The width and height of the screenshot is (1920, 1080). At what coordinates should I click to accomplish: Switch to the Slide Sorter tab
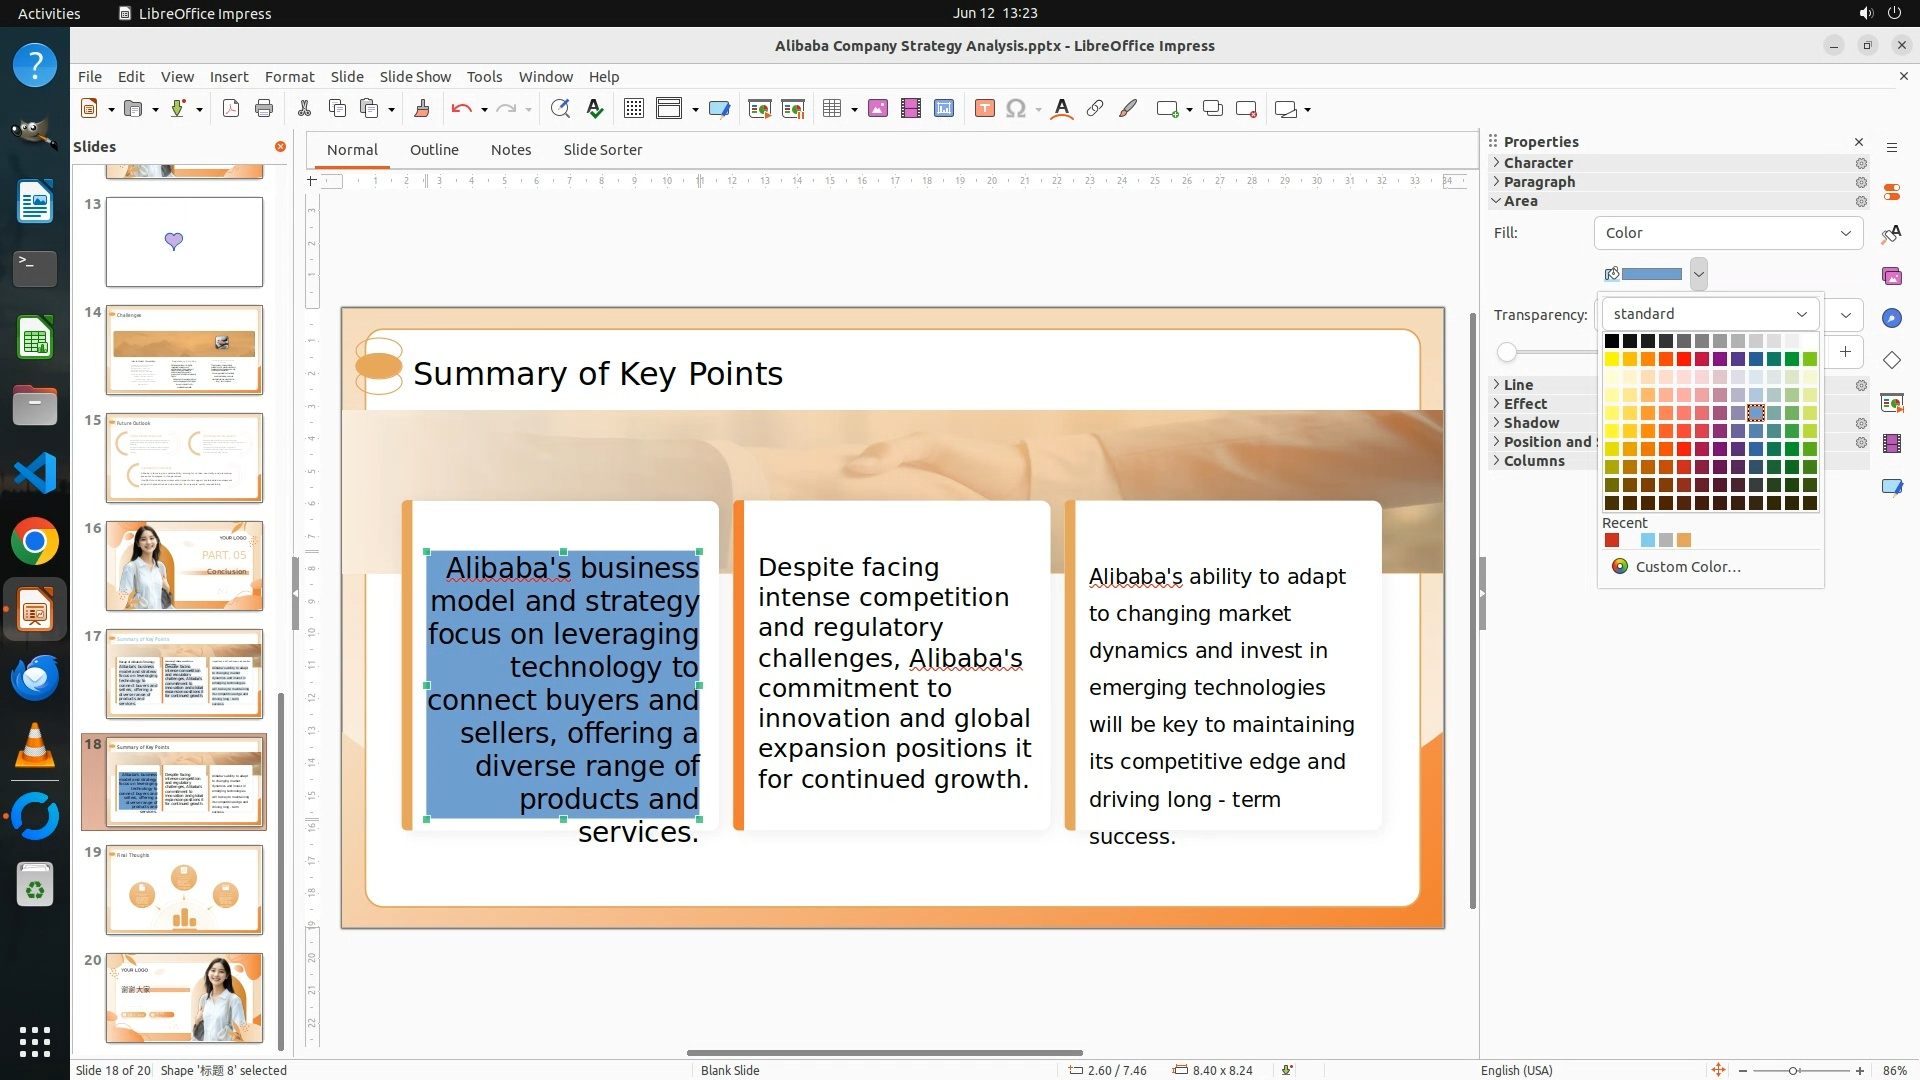click(x=602, y=150)
